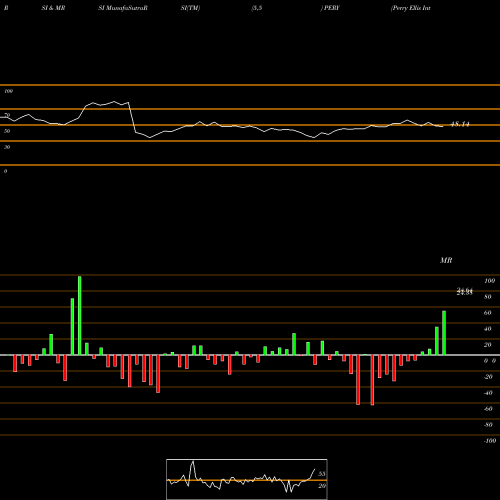This screenshot has height=500, width=500.
Task: Click the 24.64 value label in MR panel
Action: click(x=465, y=291)
